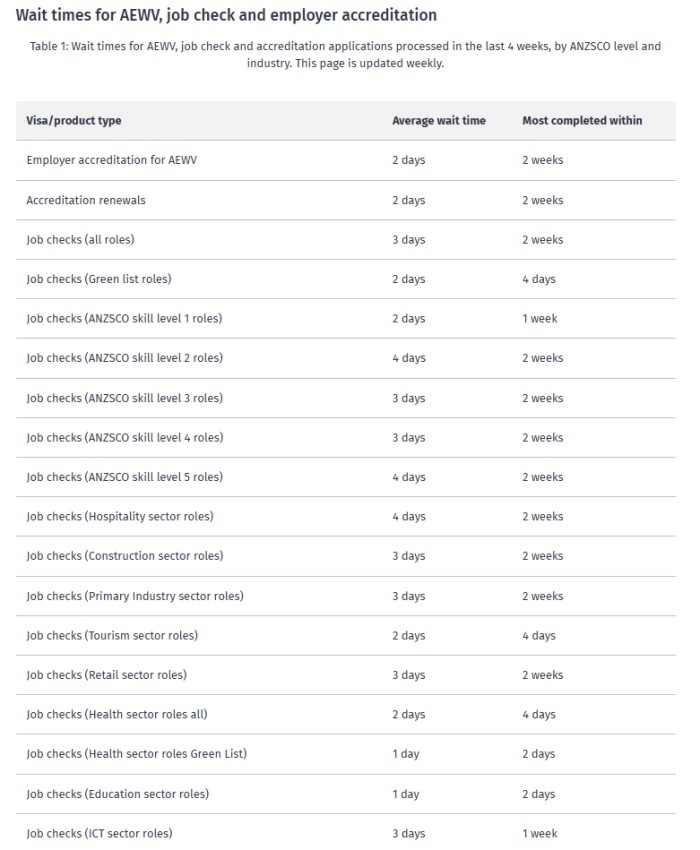Select the Retail sector roles row label
Viewport: 700px width, 850px height.
[x=106, y=675]
